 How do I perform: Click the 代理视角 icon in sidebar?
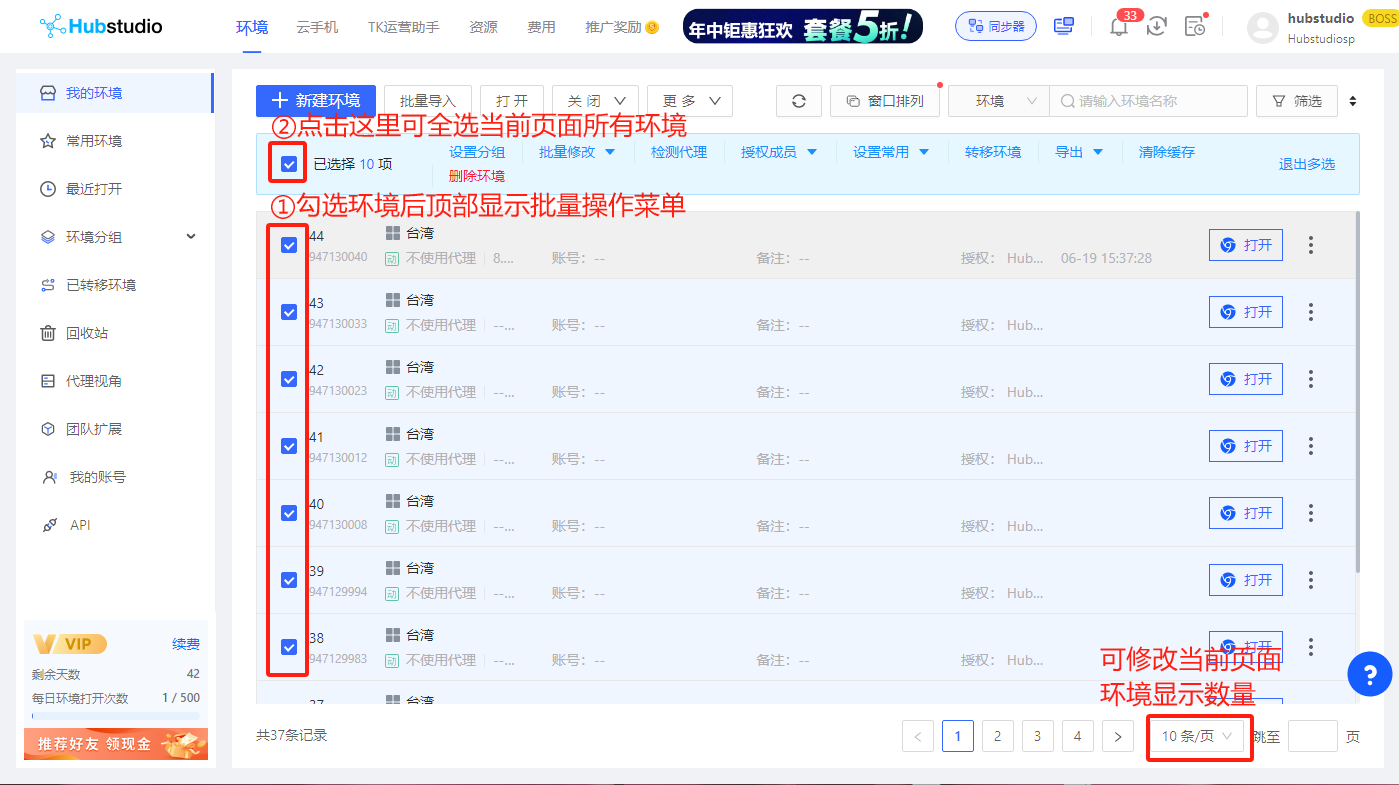(x=47, y=381)
